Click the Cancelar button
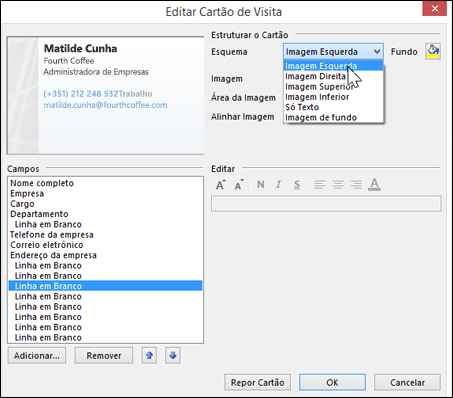Image resolution: width=453 pixels, height=398 pixels. click(x=407, y=382)
